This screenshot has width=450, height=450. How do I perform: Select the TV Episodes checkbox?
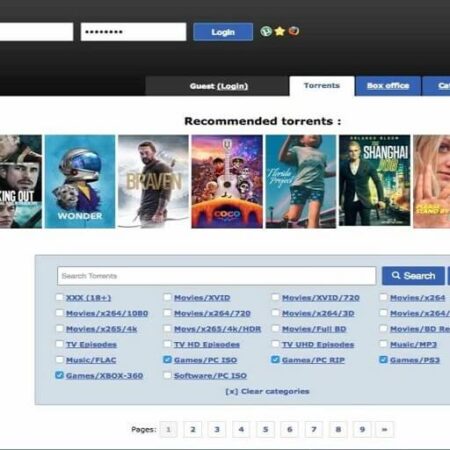click(x=59, y=344)
